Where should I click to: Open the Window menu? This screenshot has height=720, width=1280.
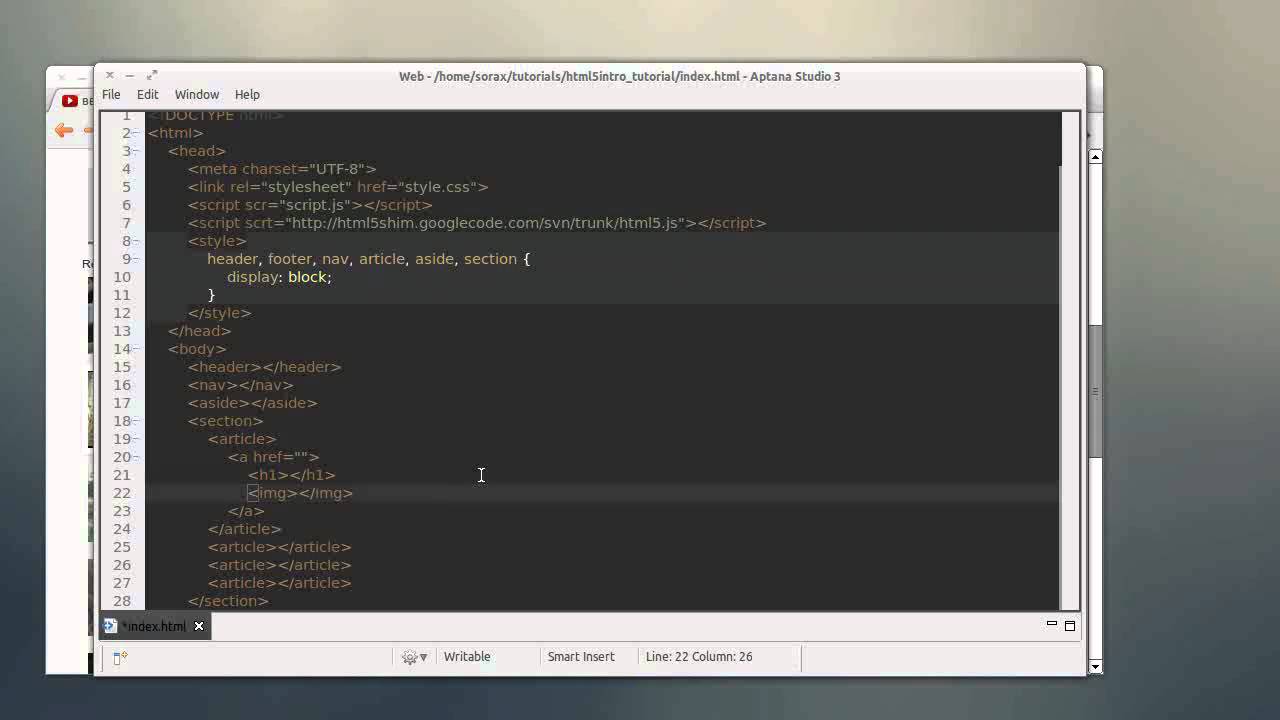197,94
